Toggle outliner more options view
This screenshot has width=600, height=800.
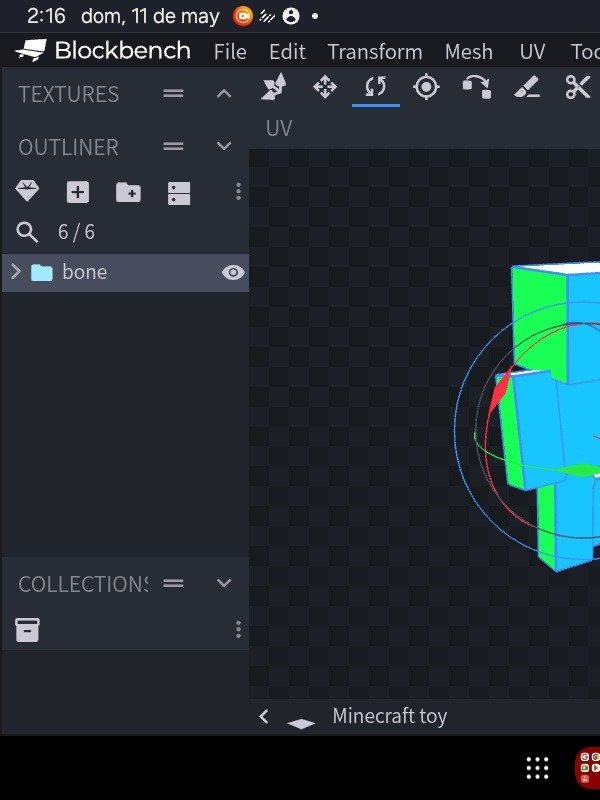(x=179, y=193)
